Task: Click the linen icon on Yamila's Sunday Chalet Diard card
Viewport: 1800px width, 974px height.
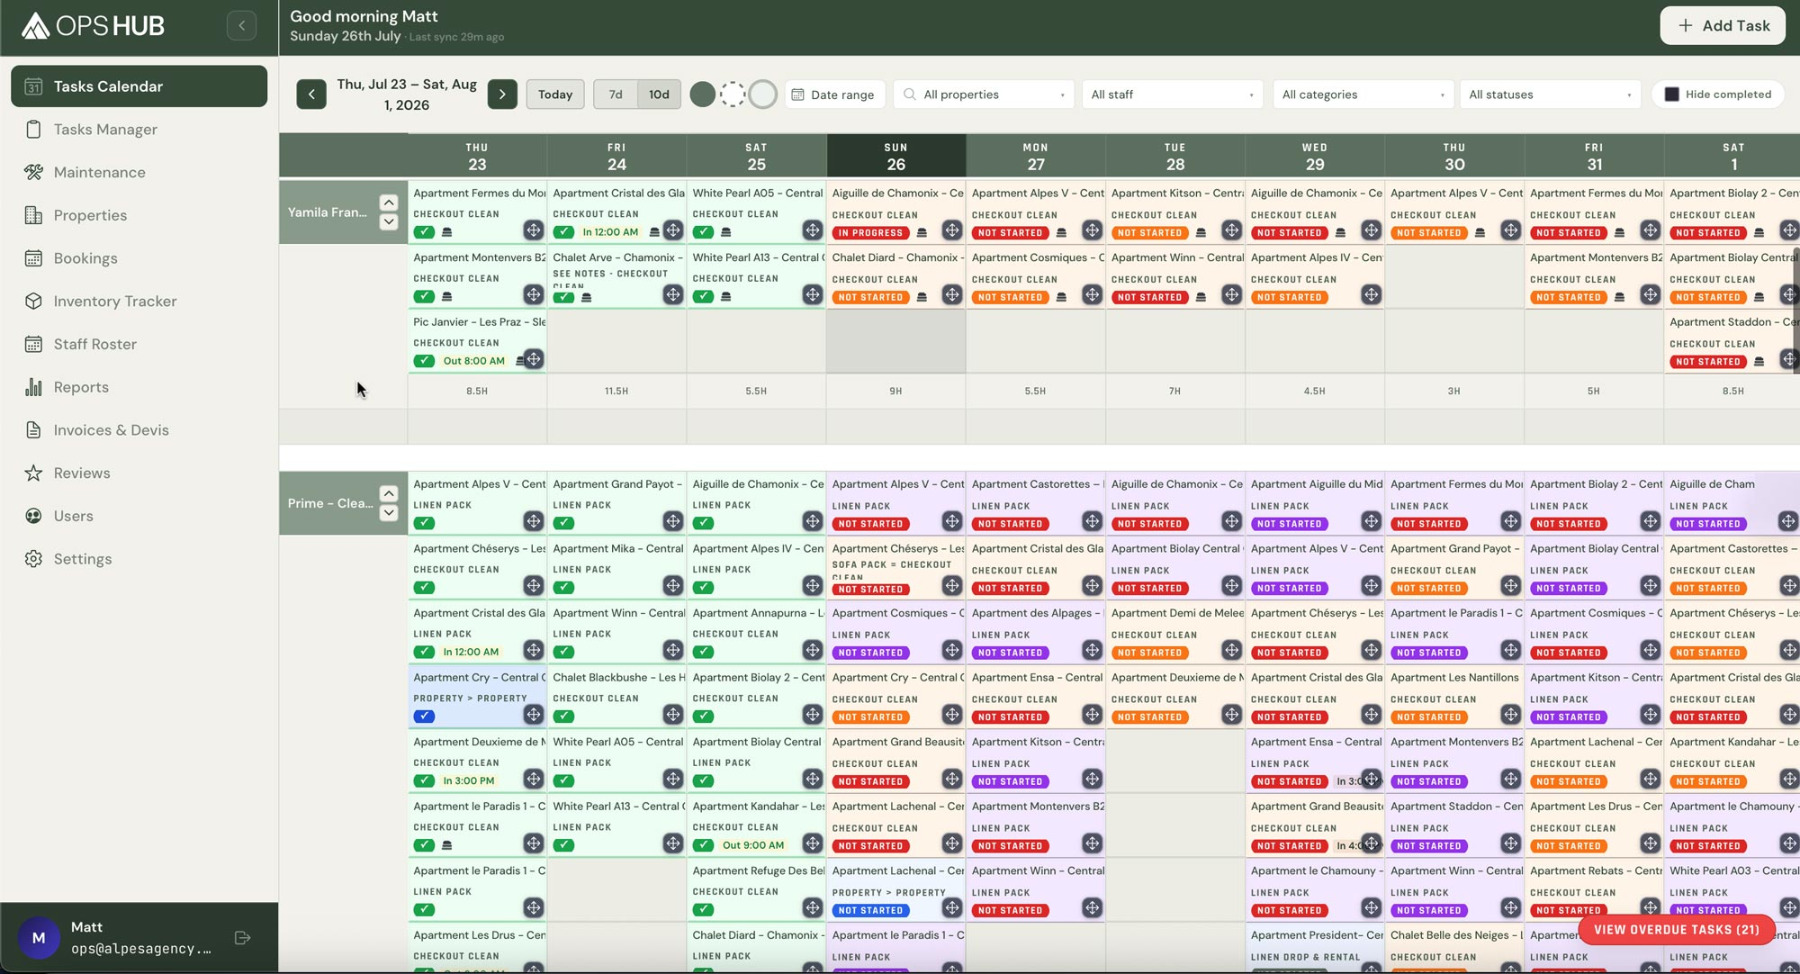Action: [922, 297]
